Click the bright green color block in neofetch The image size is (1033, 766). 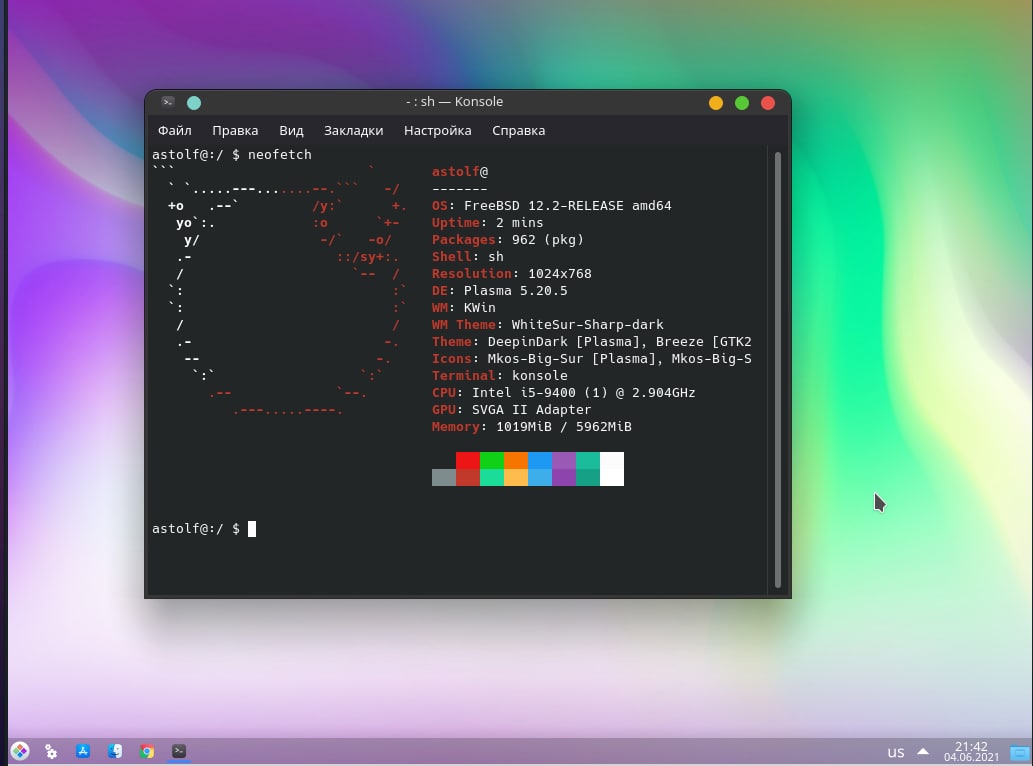pyautogui.click(x=491, y=460)
